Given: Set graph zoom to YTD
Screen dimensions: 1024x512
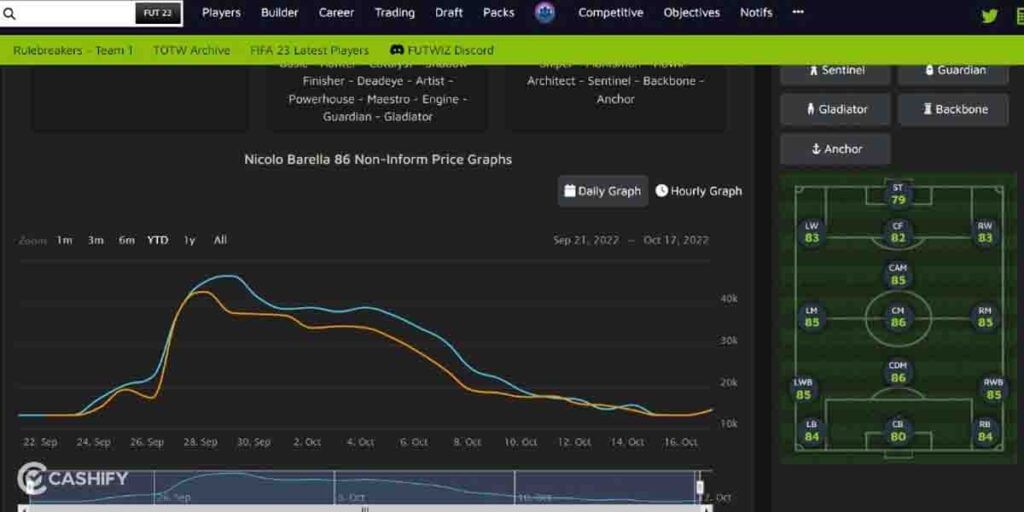Looking at the screenshot, I should click(157, 240).
